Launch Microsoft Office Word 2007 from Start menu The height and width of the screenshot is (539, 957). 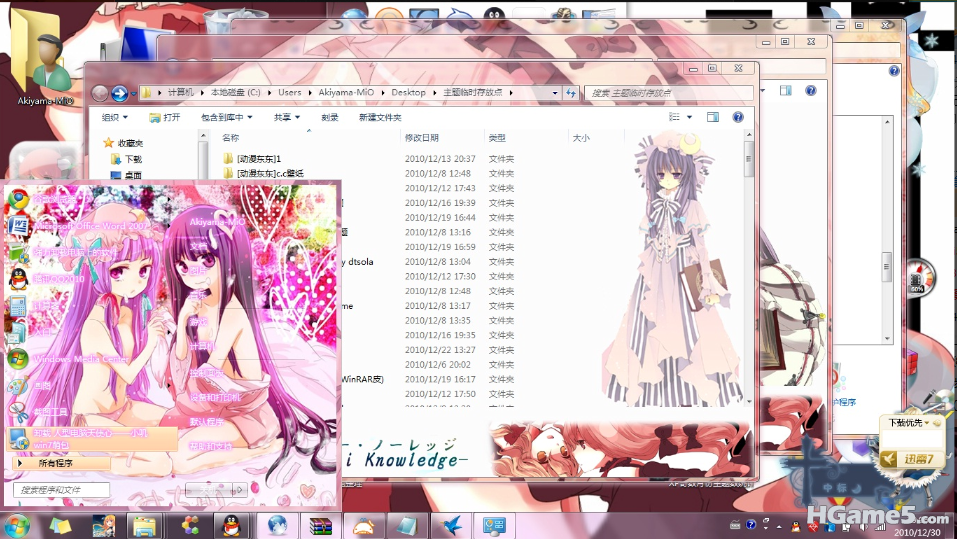pyautogui.click(x=90, y=226)
